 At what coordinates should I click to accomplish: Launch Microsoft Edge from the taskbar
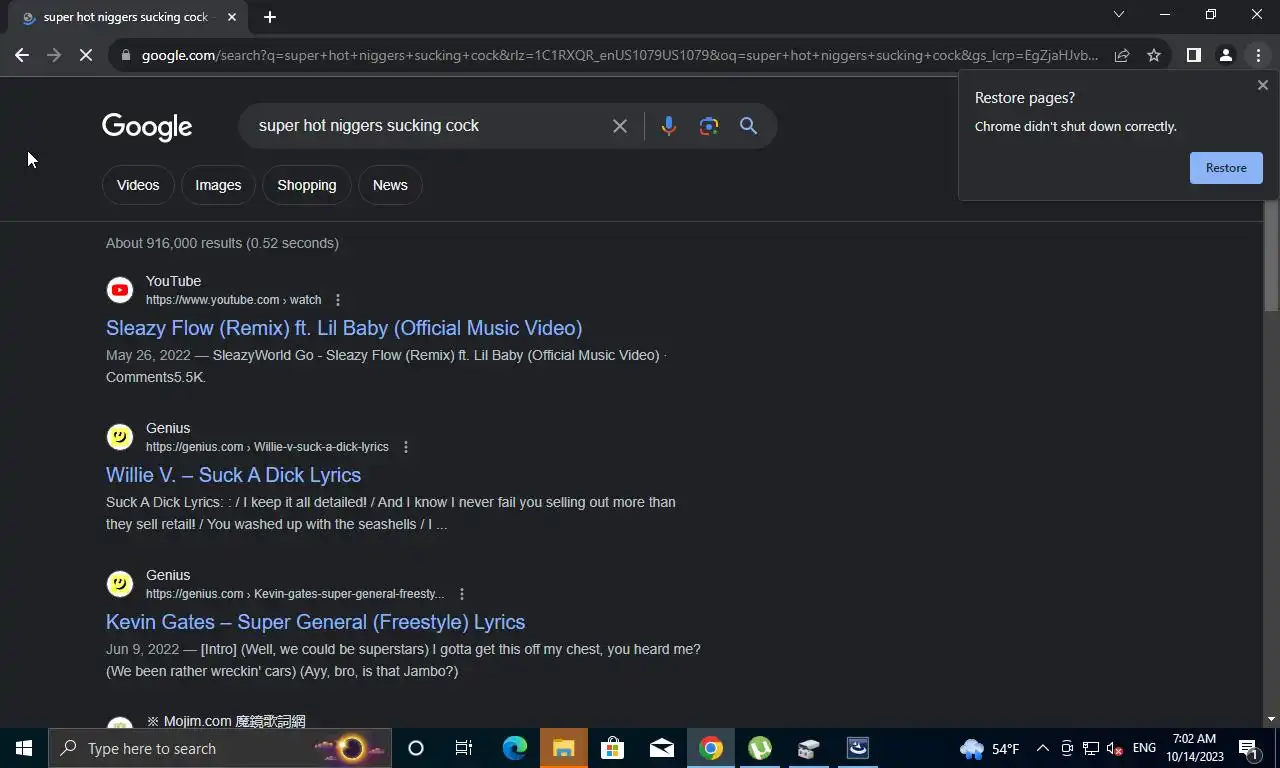pyautogui.click(x=514, y=748)
